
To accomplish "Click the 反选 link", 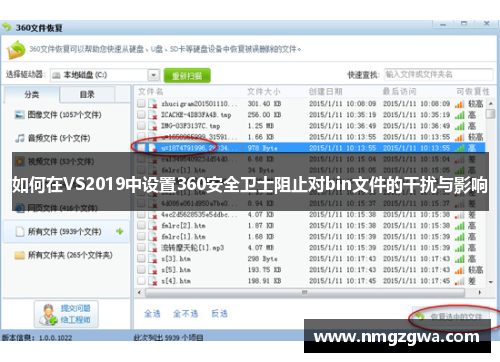I will click(220, 313).
